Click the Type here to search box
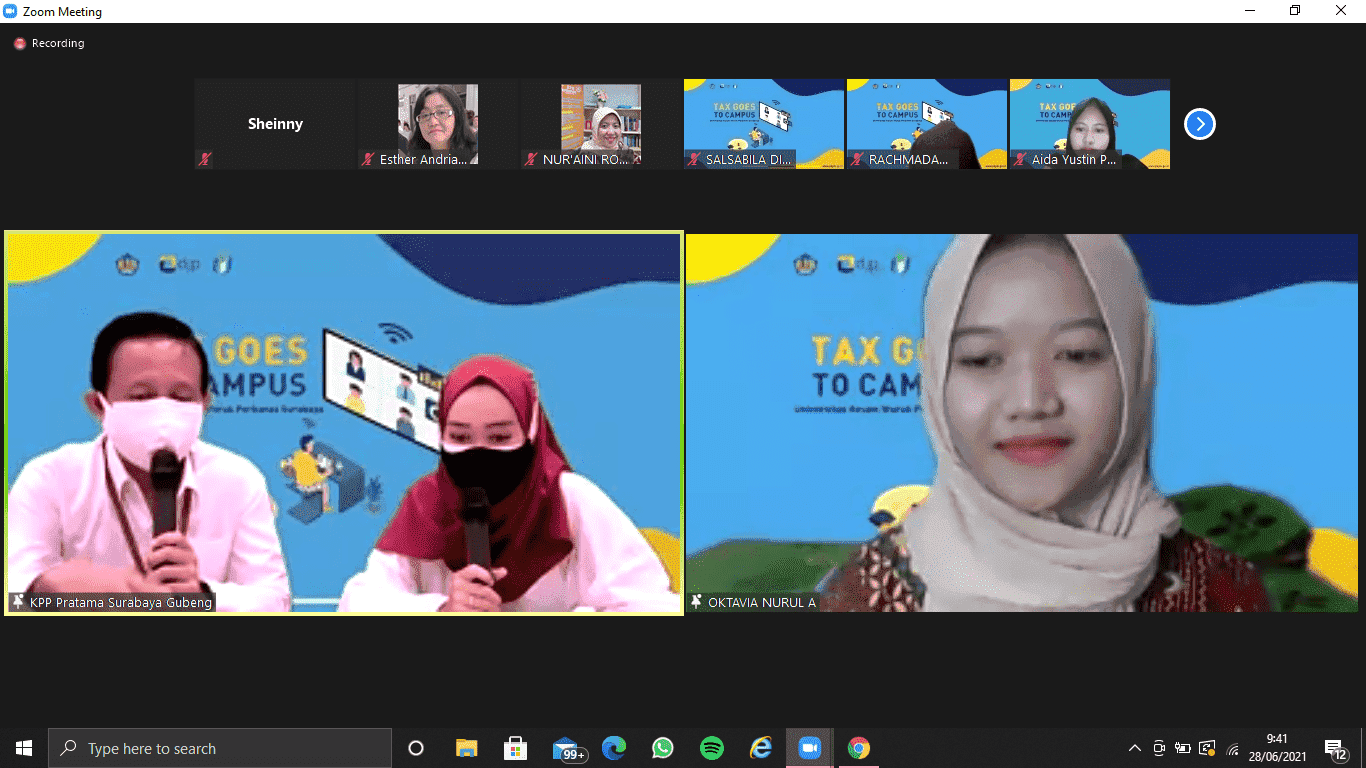Viewport: 1366px width, 768px height. click(x=220, y=748)
